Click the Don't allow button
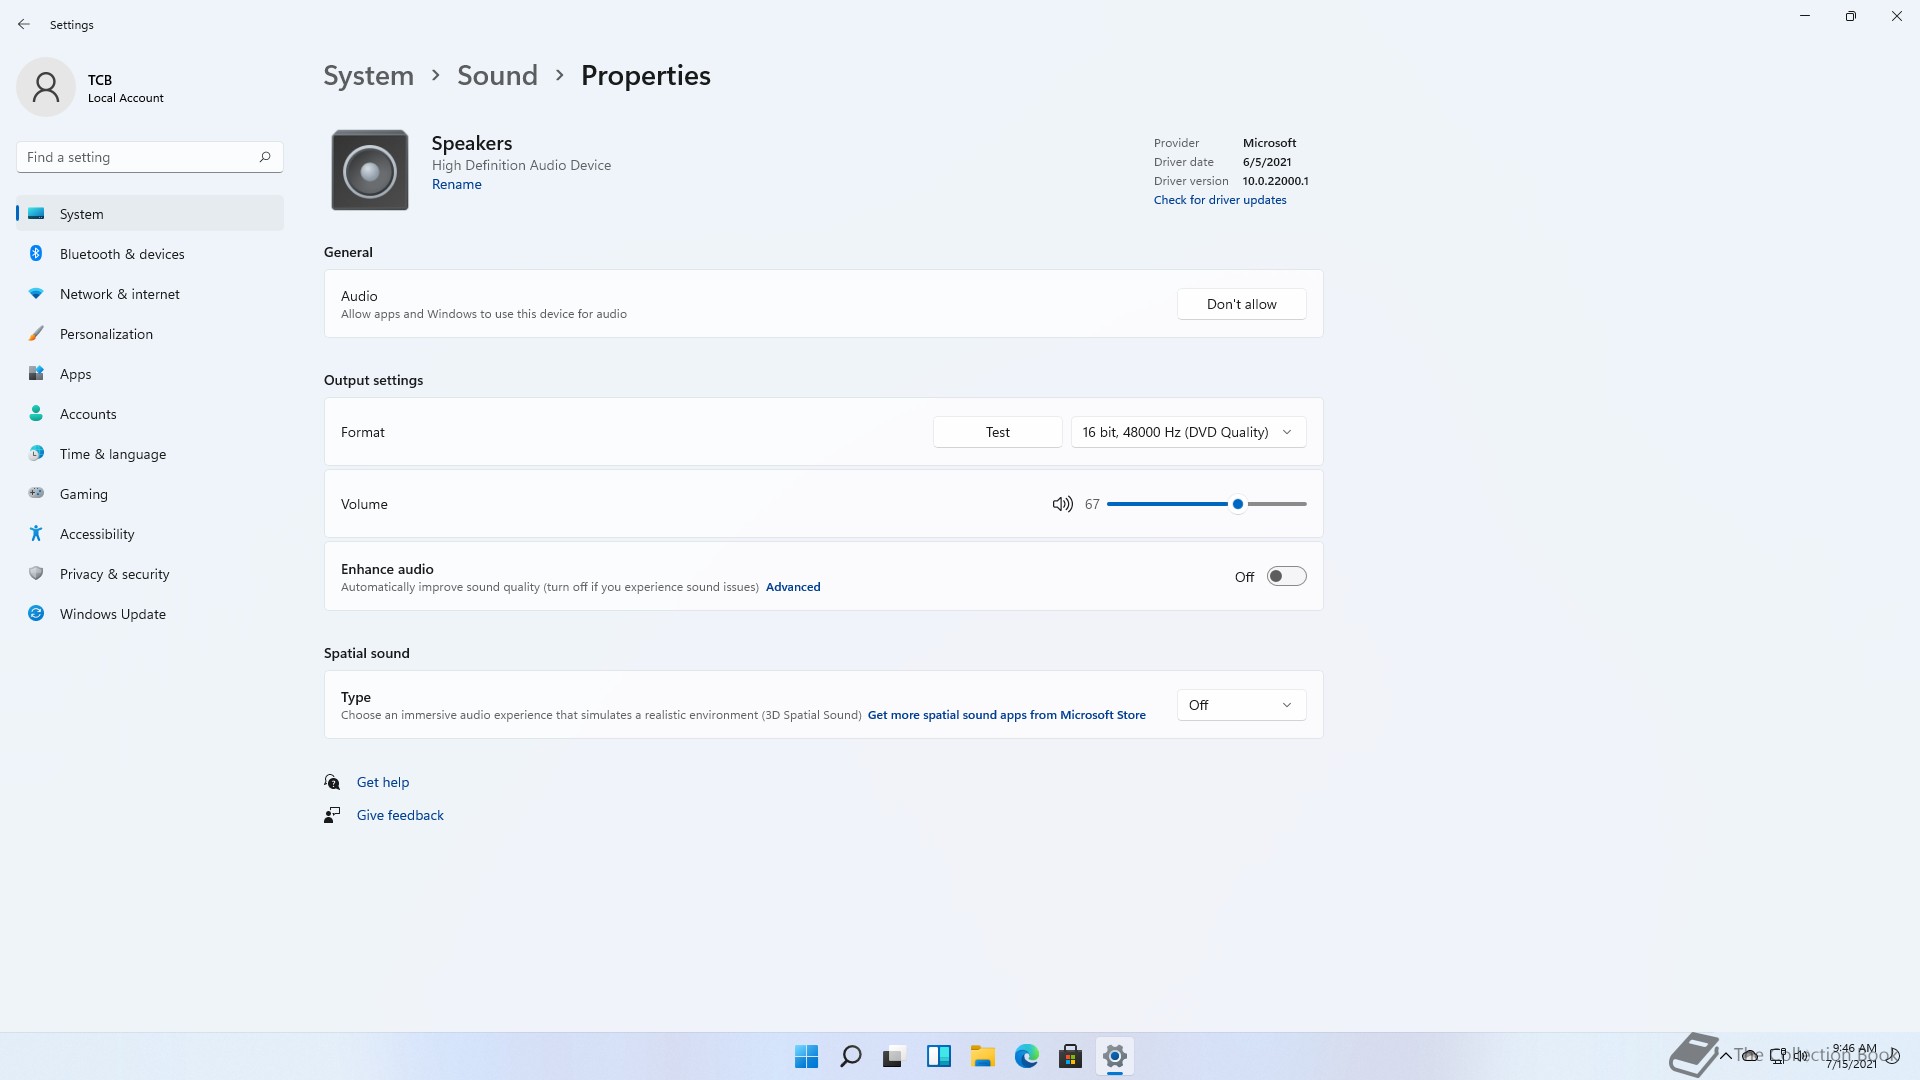1920x1080 pixels. point(1241,304)
